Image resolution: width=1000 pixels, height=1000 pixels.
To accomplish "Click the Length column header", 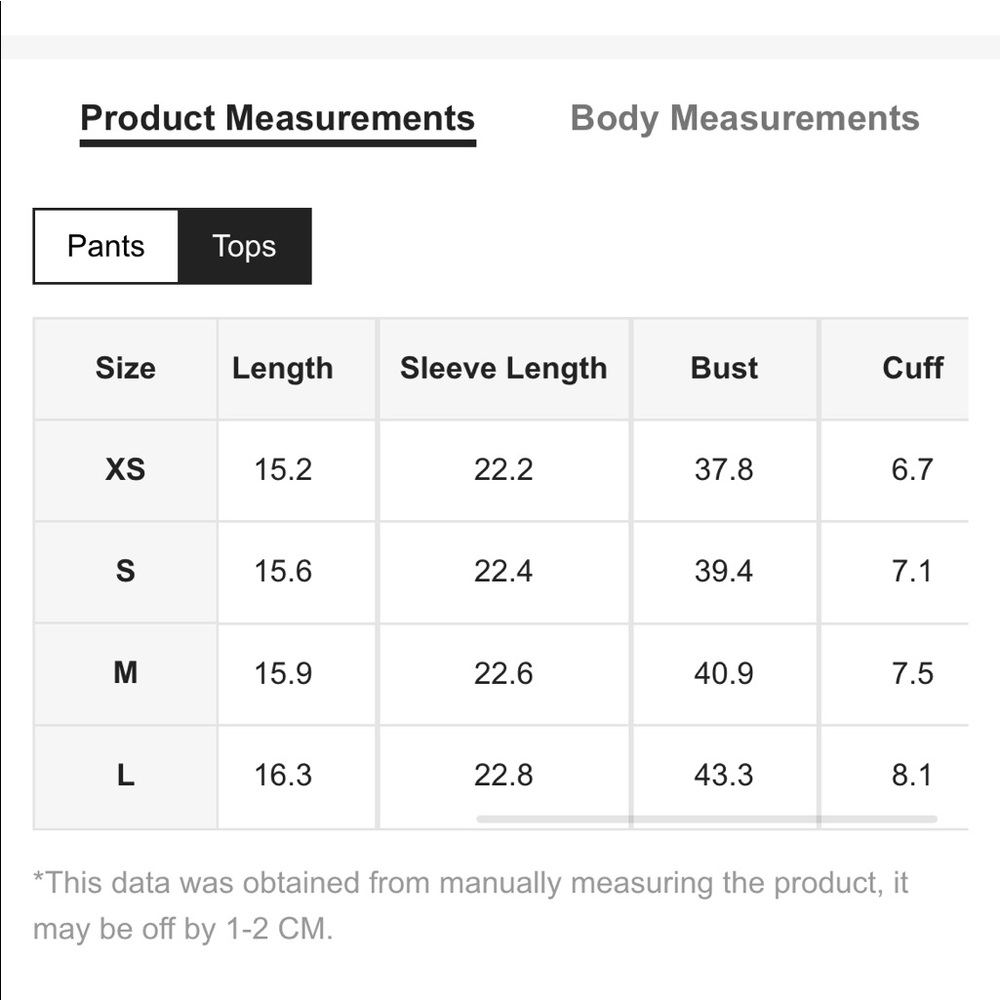I will pyautogui.click(x=283, y=369).
